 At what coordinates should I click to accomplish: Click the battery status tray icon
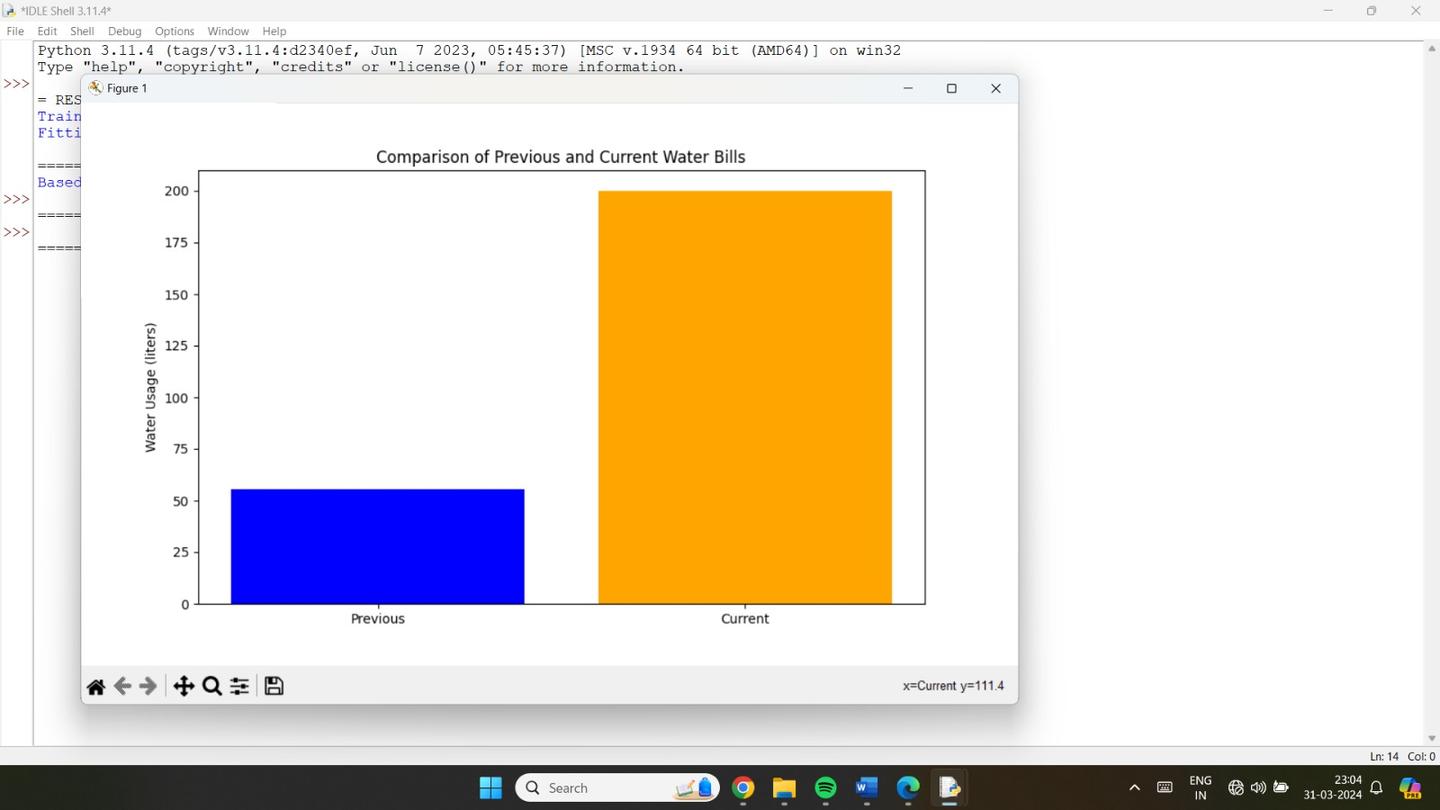click(1281, 788)
